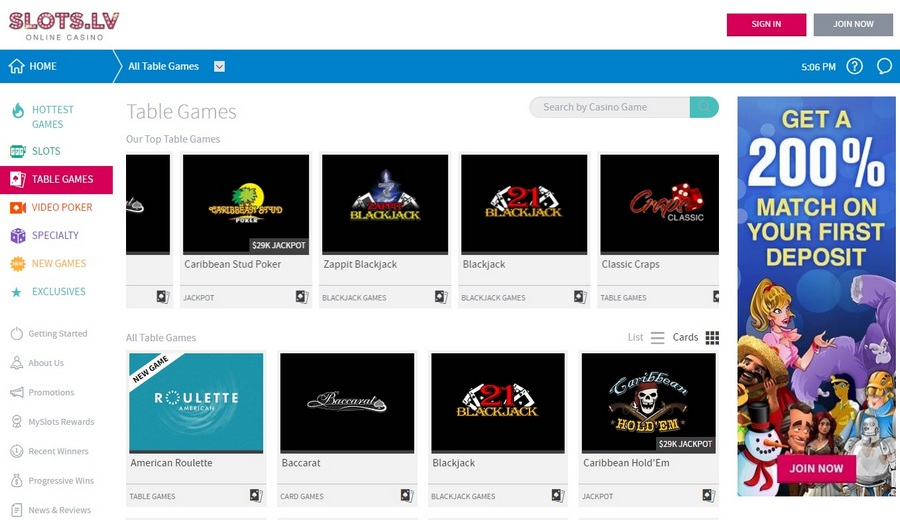900x520 pixels.
Task: Click the Jackpot tag under Caribbean Hold'Em
Action: (598, 496)
